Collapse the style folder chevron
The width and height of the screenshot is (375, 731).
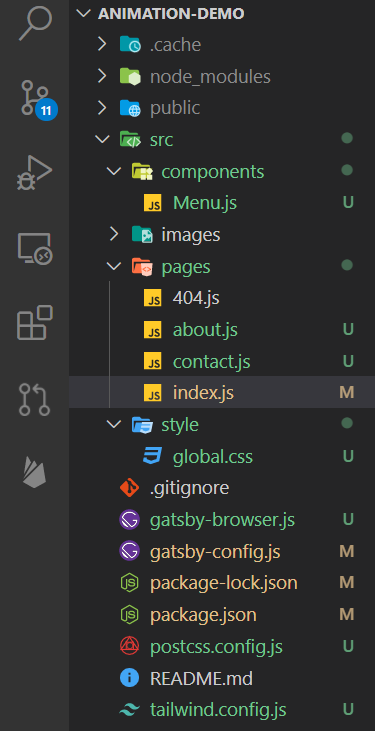pyautogui.click(x=113, y=424)
